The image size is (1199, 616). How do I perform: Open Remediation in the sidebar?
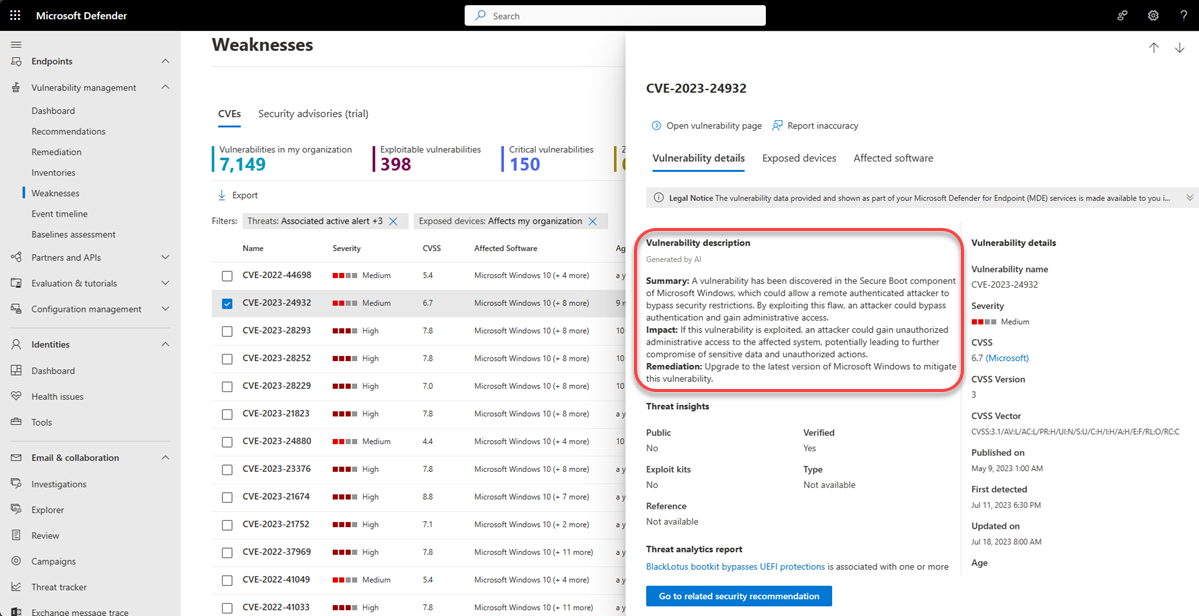(x=57, y=152)
